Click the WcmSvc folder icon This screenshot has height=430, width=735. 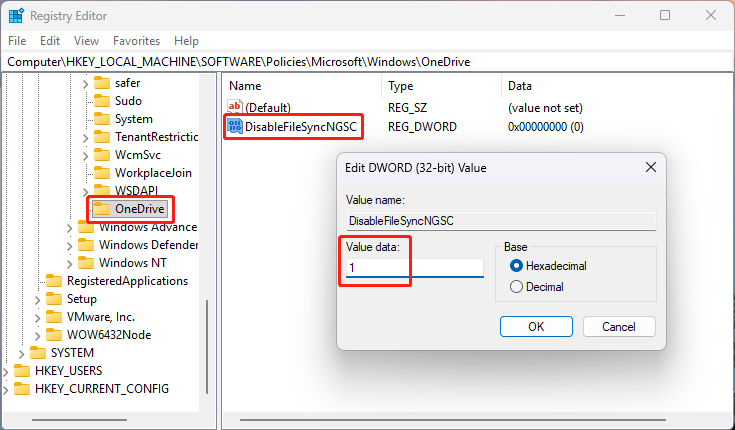(x=102, y=155)
